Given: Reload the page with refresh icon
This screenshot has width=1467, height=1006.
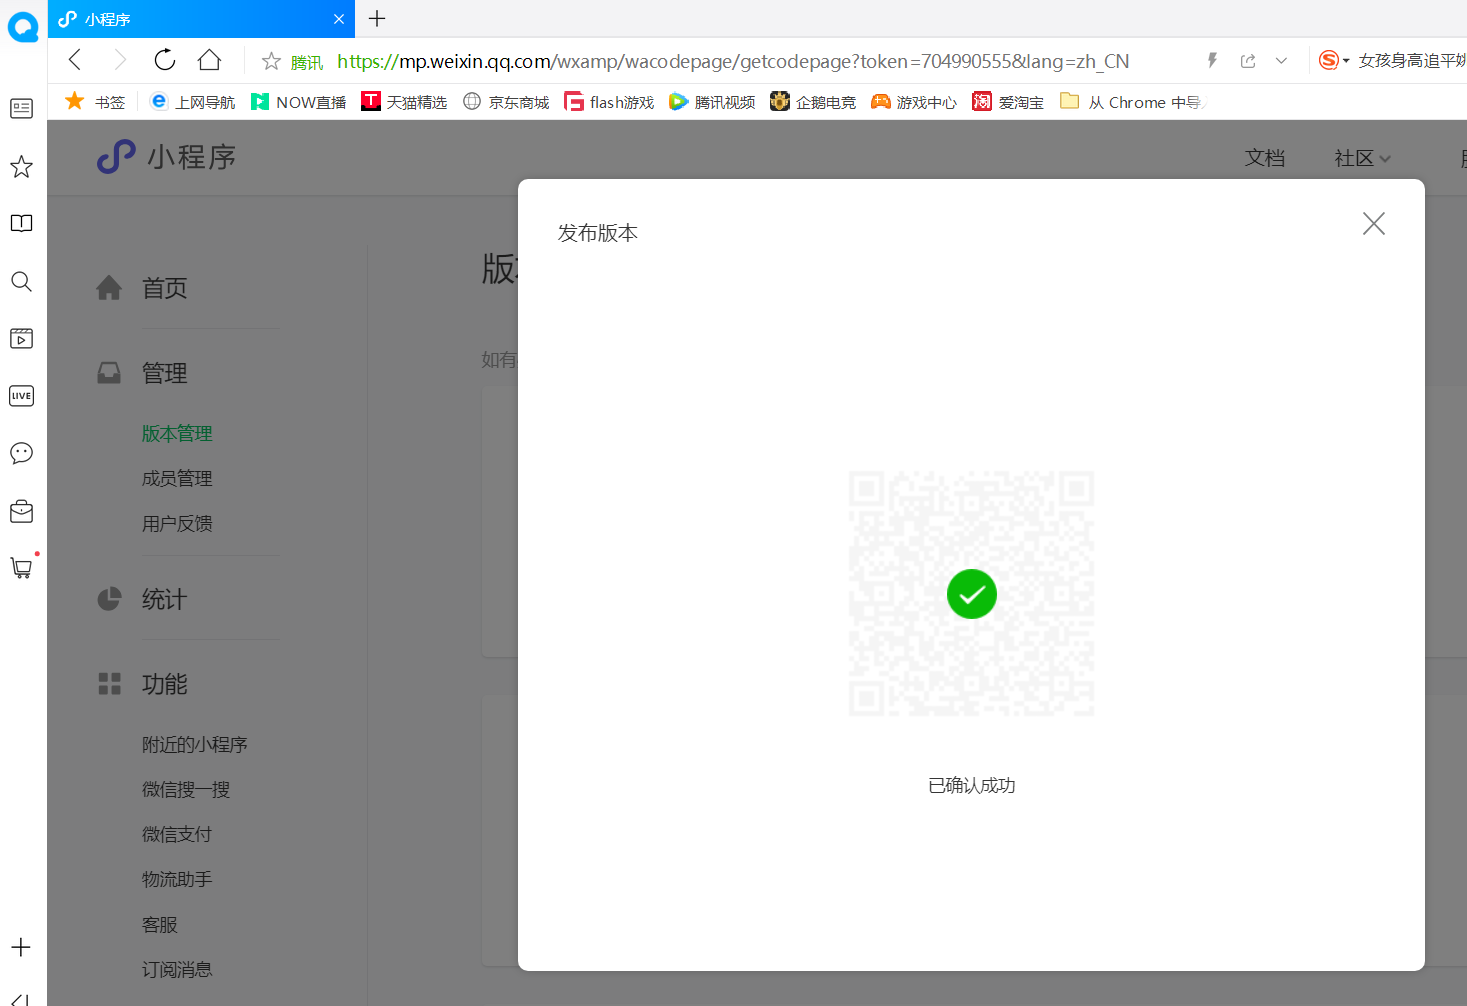Looking at the screenshot, I should click(165, 60).
